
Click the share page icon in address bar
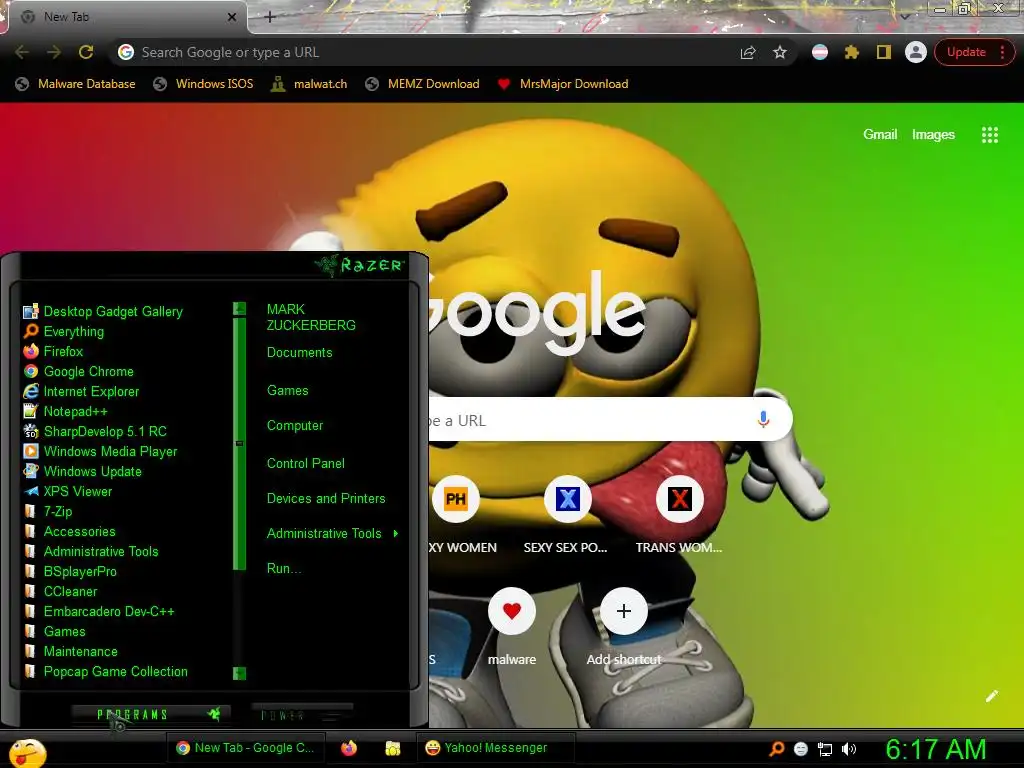point(748,52)
